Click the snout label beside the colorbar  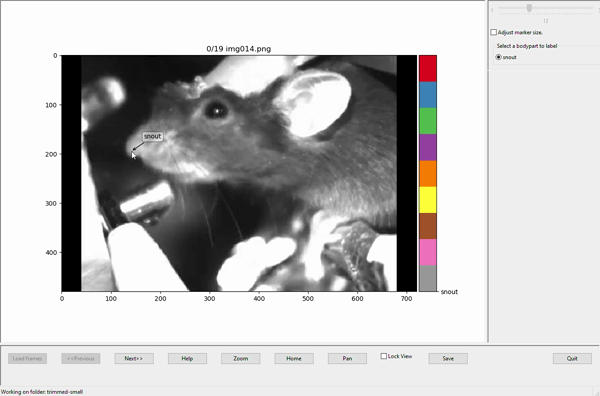[x=449, y=292]
